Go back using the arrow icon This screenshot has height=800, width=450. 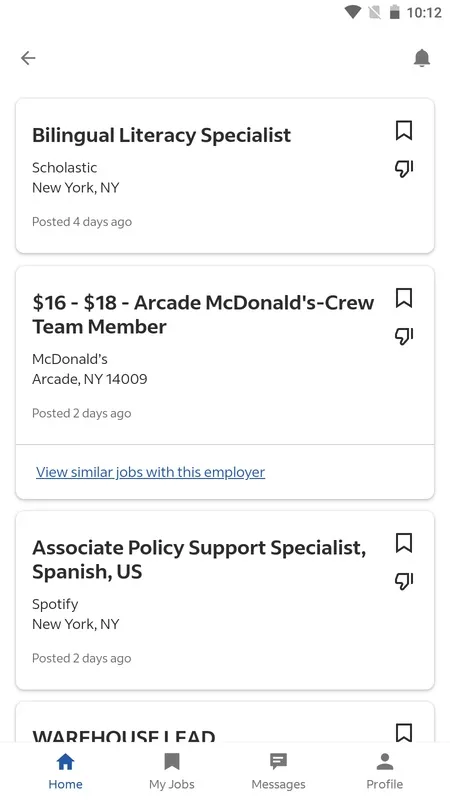pos(28,58)
